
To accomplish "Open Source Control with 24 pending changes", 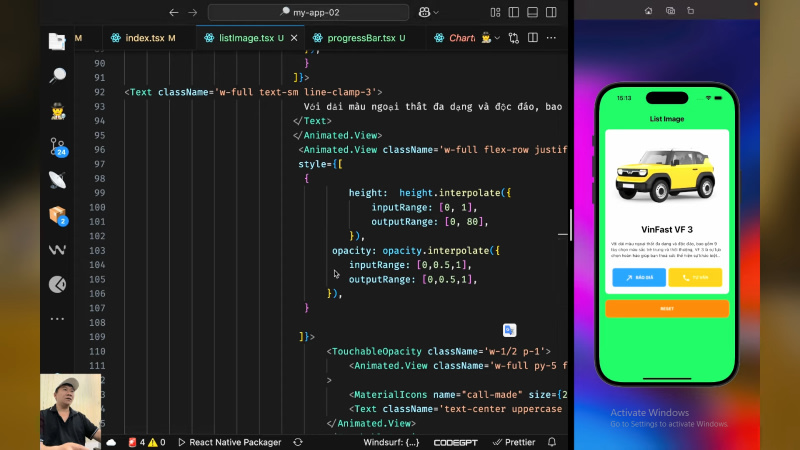I will pos(57,147).
